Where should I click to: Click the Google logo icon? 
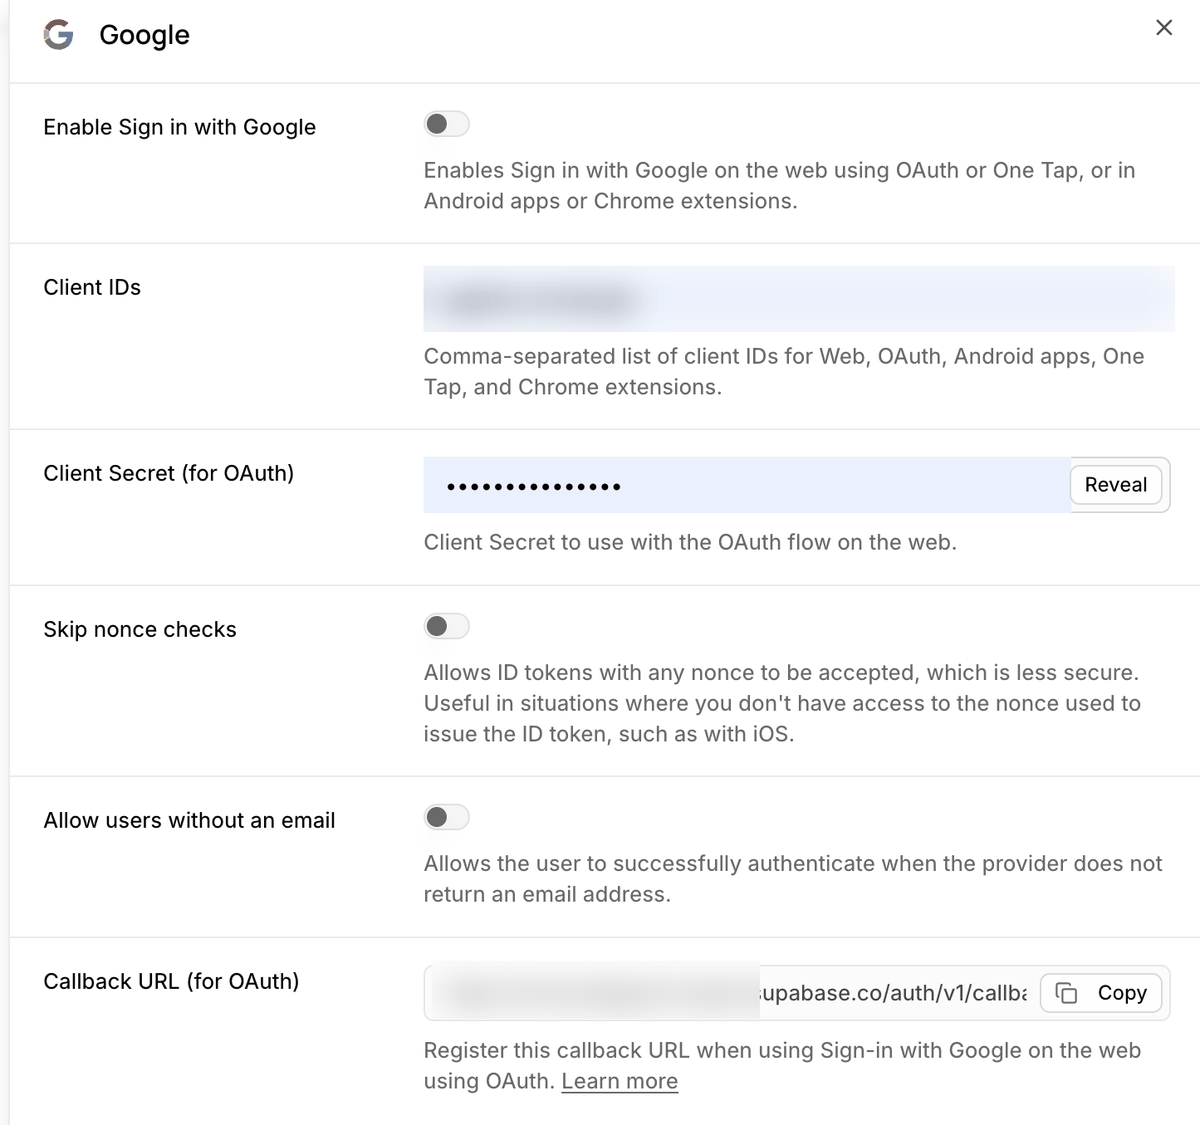click(58, 35)
